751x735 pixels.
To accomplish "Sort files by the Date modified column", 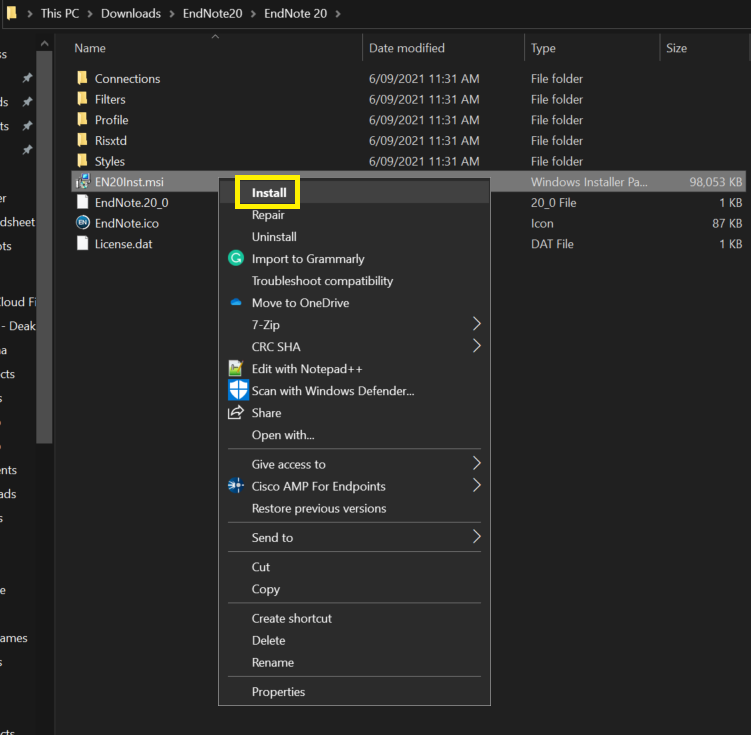I will point(407,48).
